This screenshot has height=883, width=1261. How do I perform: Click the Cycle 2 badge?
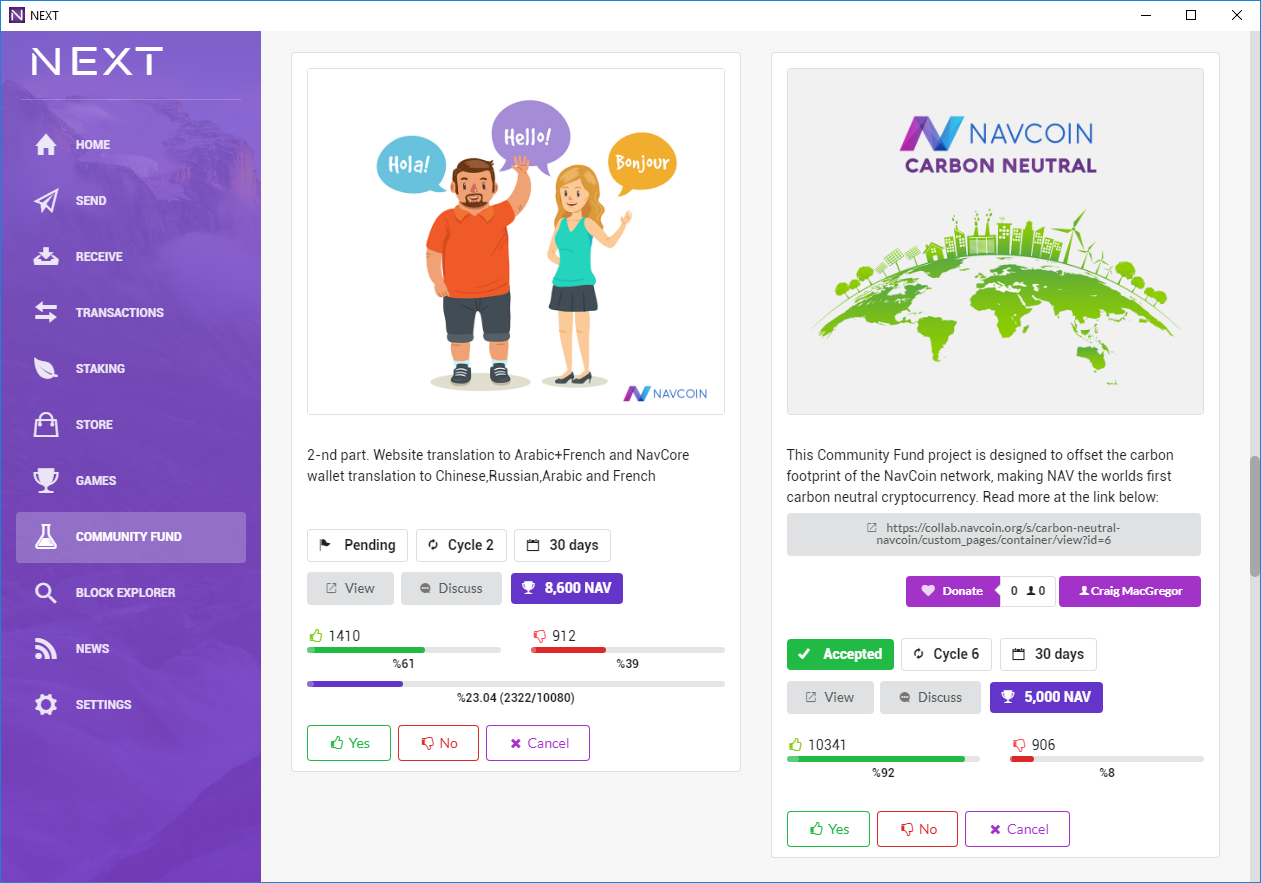(461, 545)
